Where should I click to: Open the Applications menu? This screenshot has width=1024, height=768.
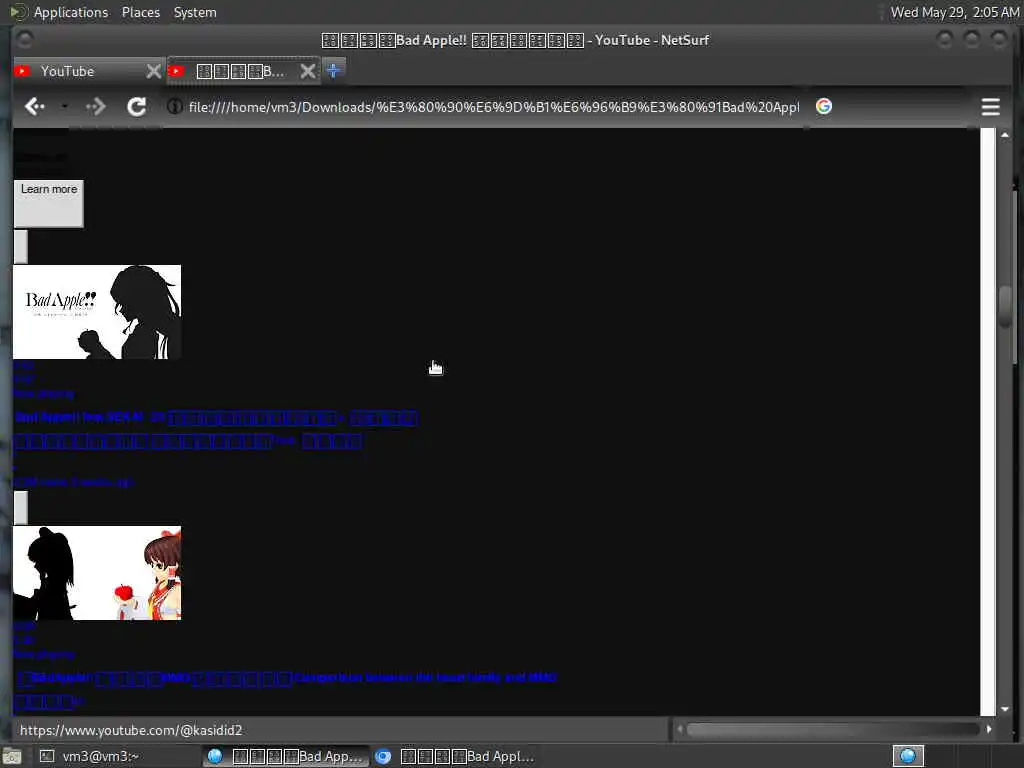pyautogui.click(x=71, y=12)
